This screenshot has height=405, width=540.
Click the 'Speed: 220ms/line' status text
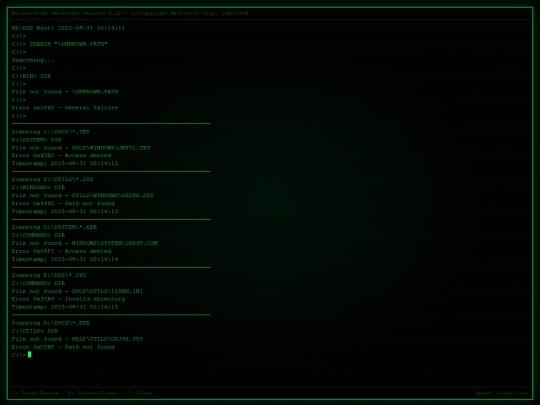[501, 393]
